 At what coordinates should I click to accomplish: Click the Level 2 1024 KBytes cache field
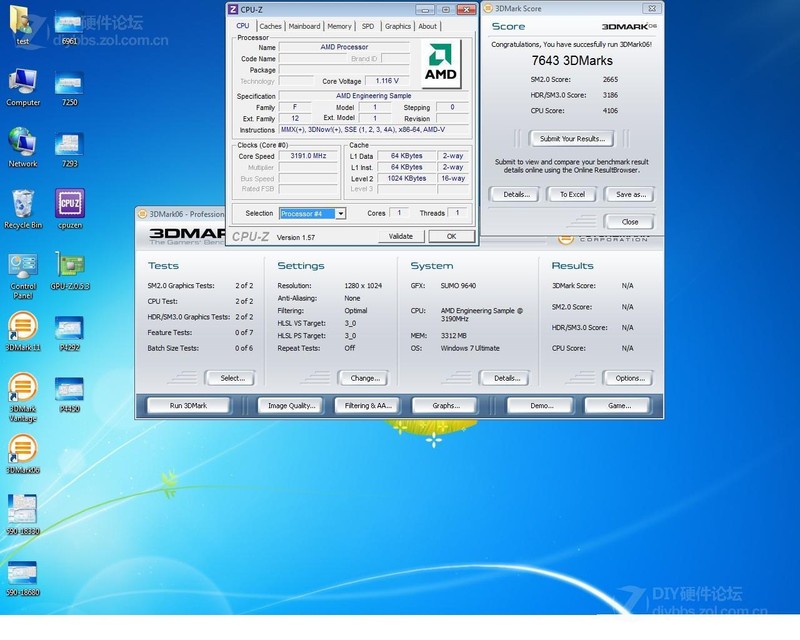pos(407,179)
